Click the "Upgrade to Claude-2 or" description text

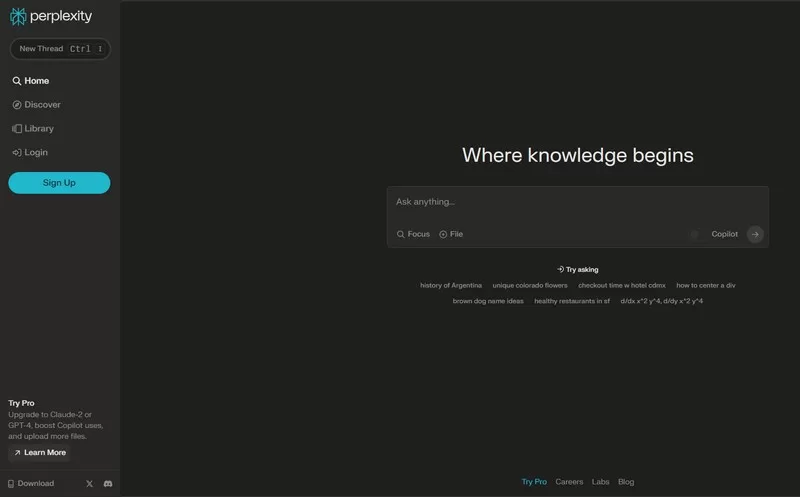tap(50, 414)
